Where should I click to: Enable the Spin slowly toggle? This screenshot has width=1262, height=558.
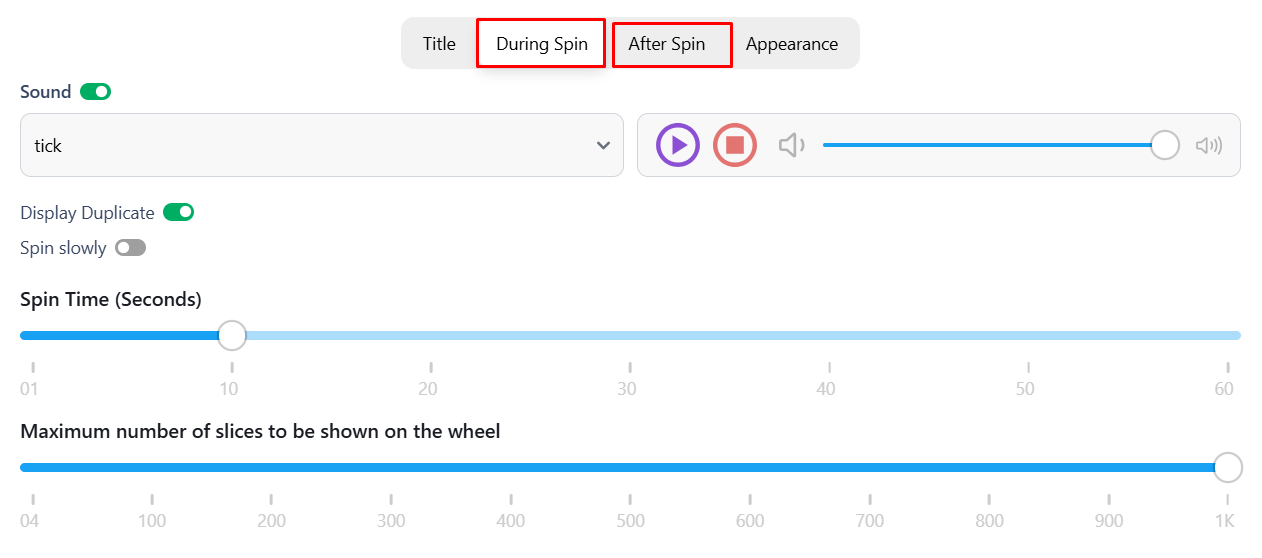coord(131,248)
